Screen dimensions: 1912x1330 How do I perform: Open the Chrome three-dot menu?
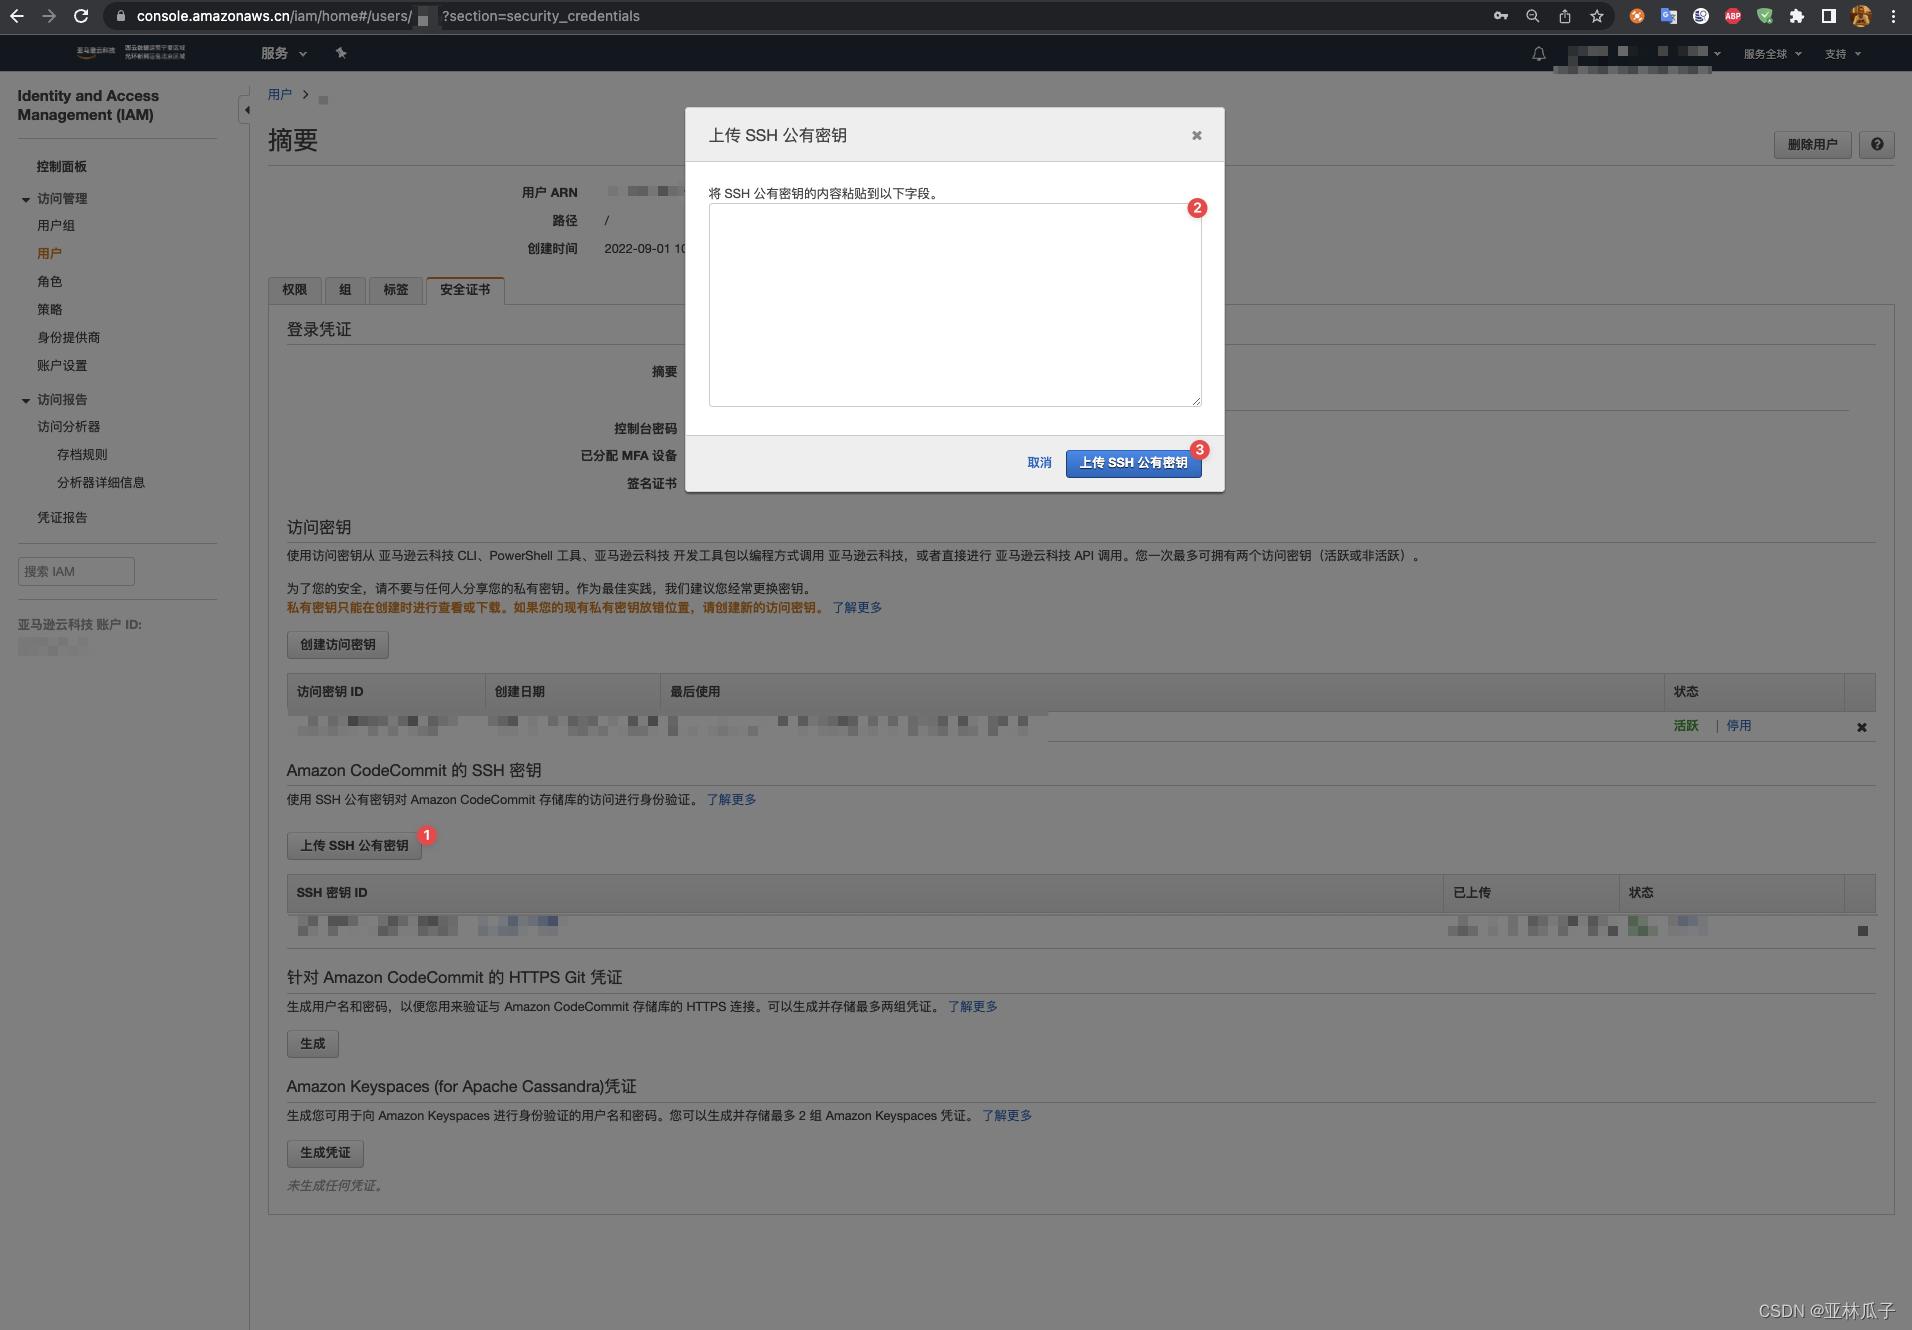click(1893, 16)
